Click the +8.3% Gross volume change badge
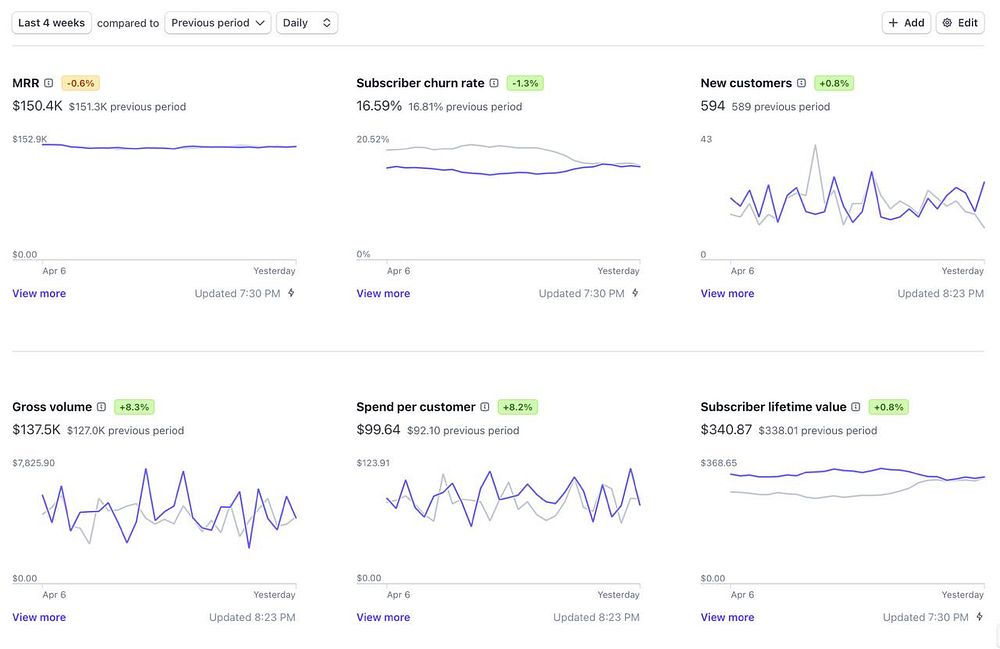 (134, 407)
